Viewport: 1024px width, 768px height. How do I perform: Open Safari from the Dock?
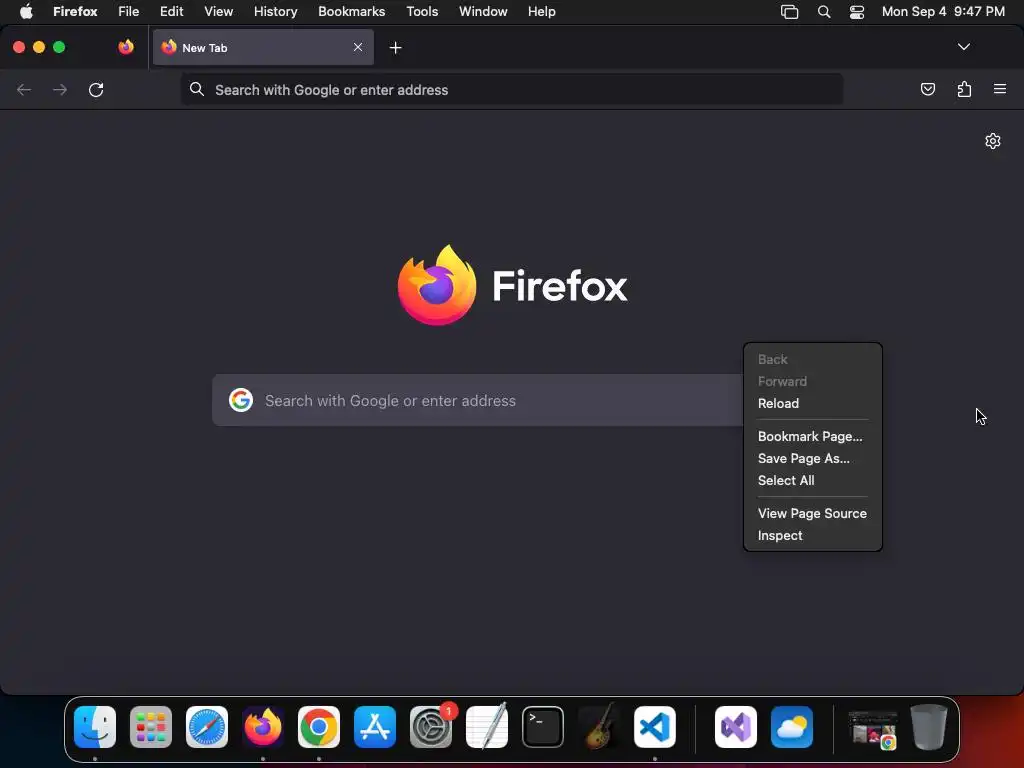[x=207, y=727]
